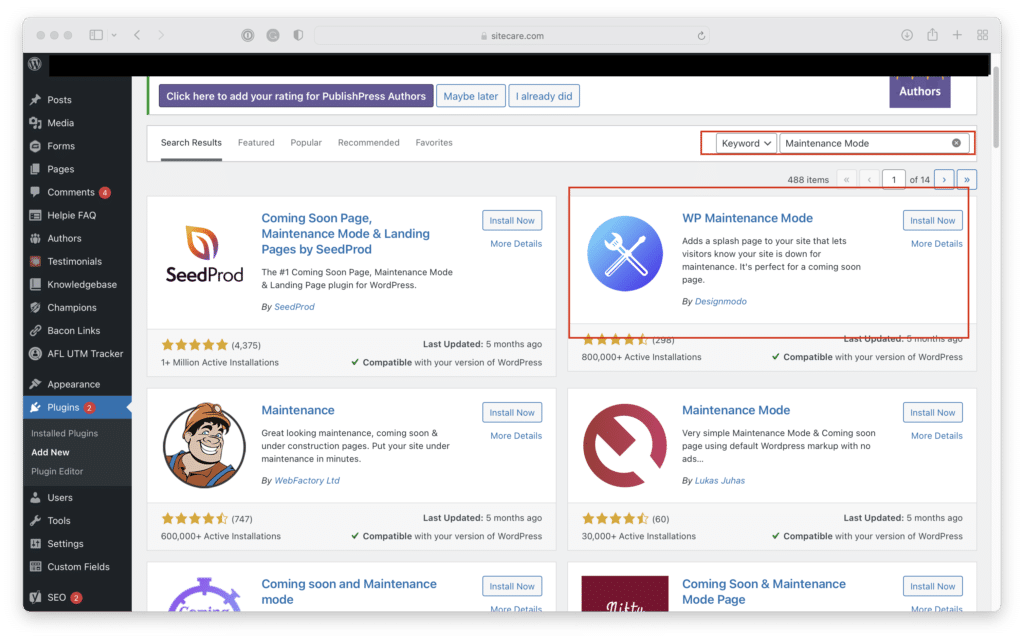This screenshot has width=1024, height=640.
Task: Click the Champions icon
Action: coord(35,307)
